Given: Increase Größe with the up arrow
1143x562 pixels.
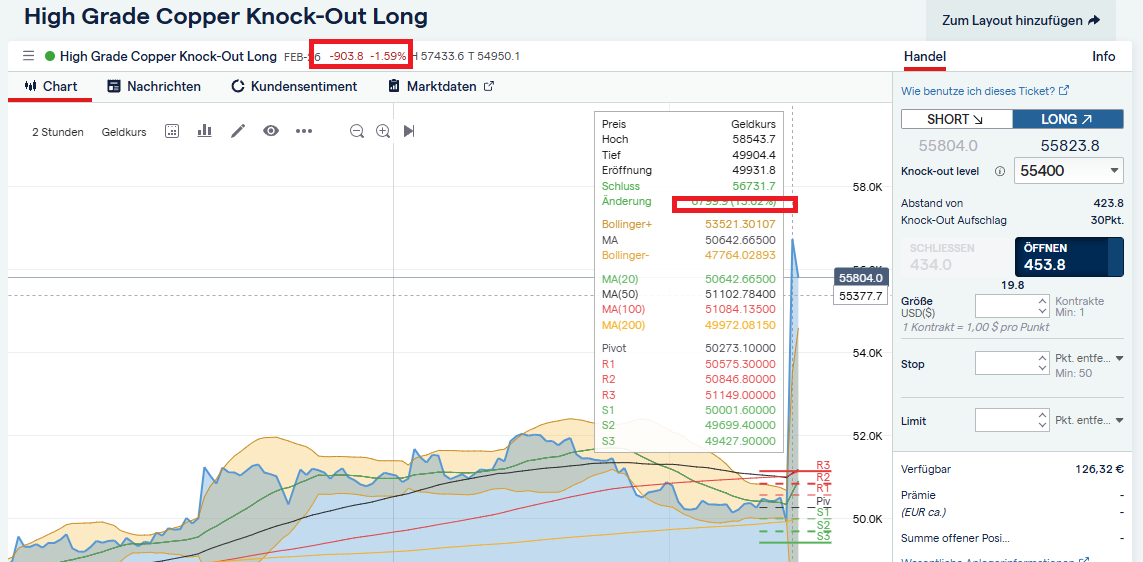Looking at the screenshot, I should point(1042,300).
